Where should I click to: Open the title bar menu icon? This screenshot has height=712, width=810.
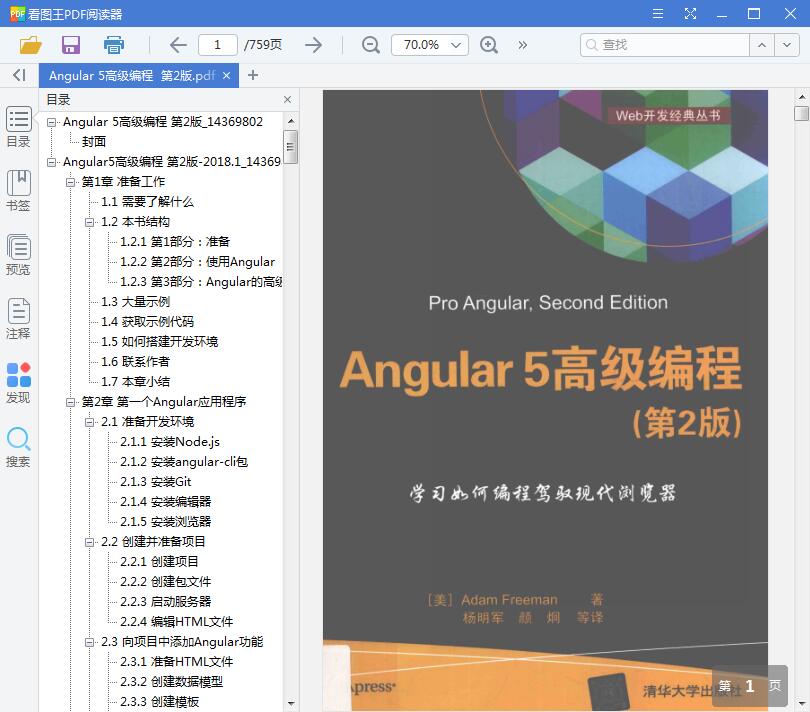pos(658,13)
